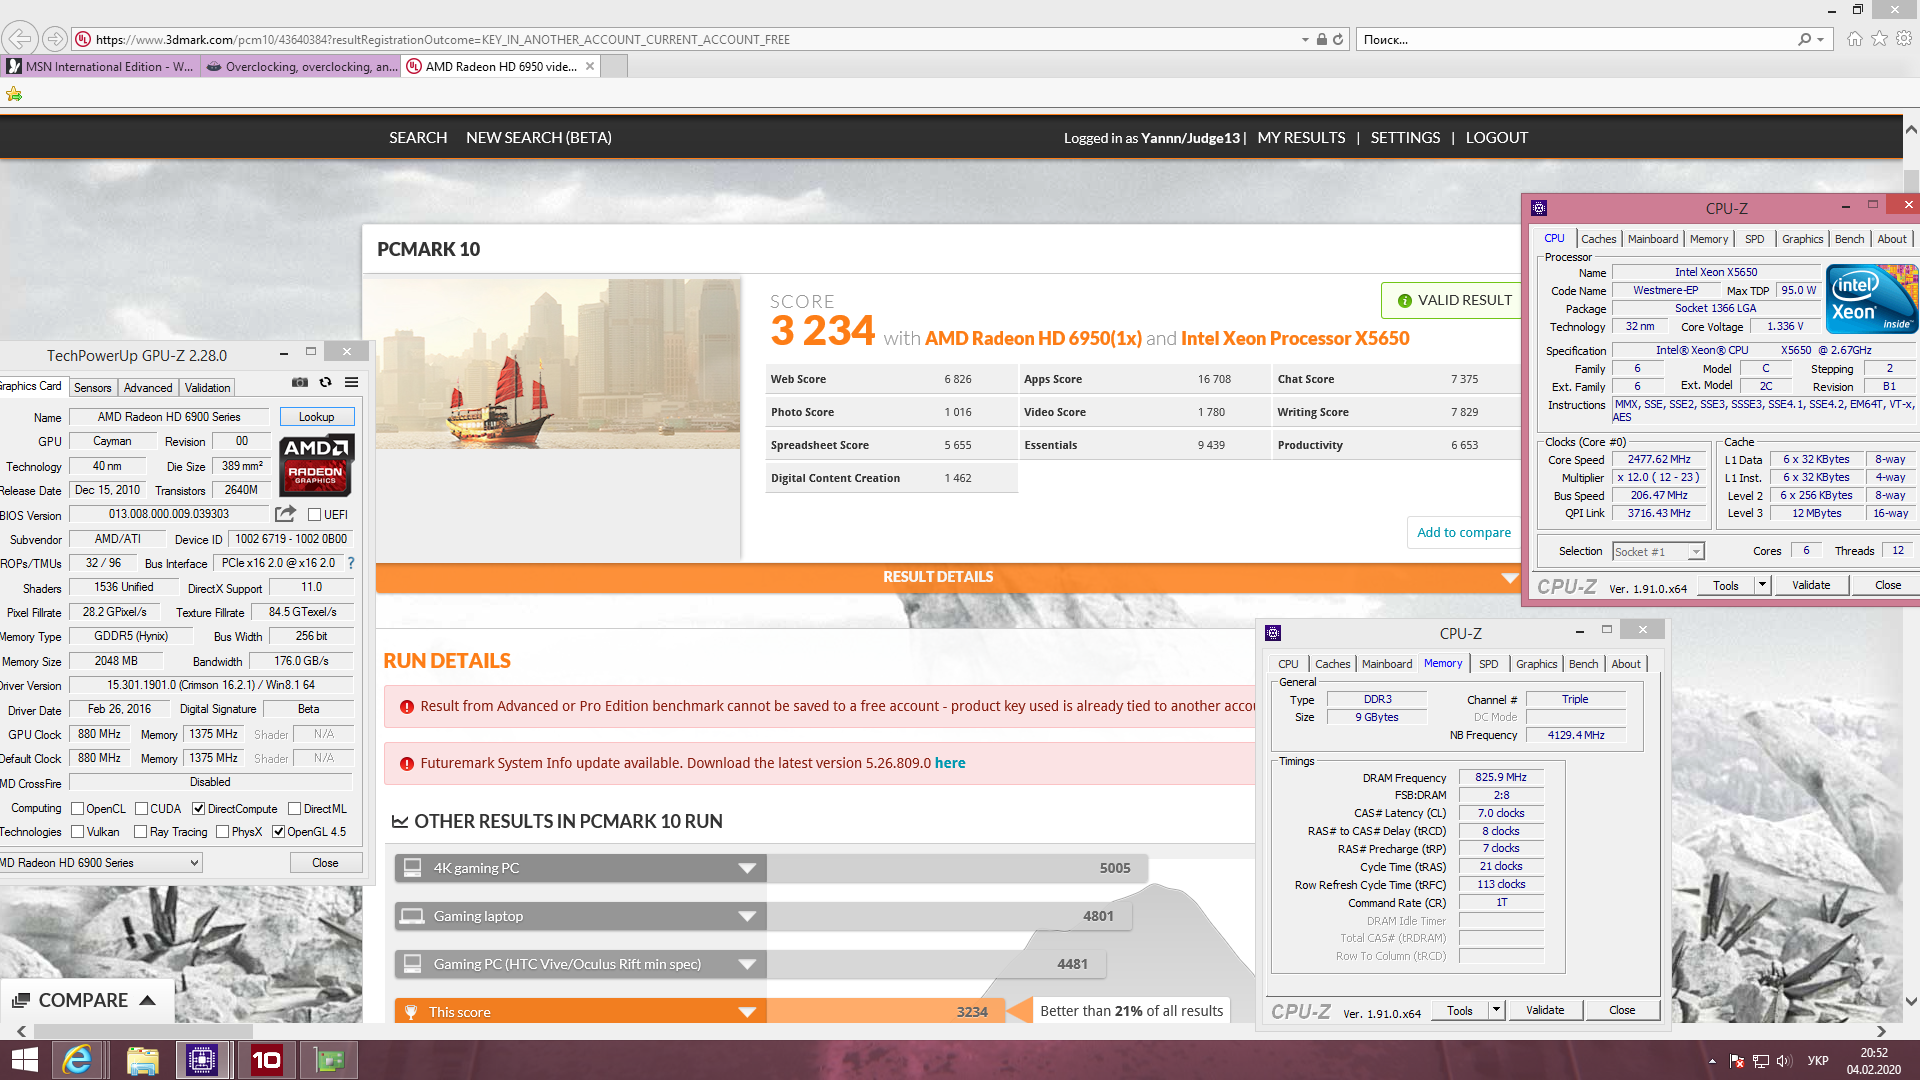The width and height of the screenshot is (1920, 1080).
Task: Click the LOGOUT link
Action: [1497, 138]
